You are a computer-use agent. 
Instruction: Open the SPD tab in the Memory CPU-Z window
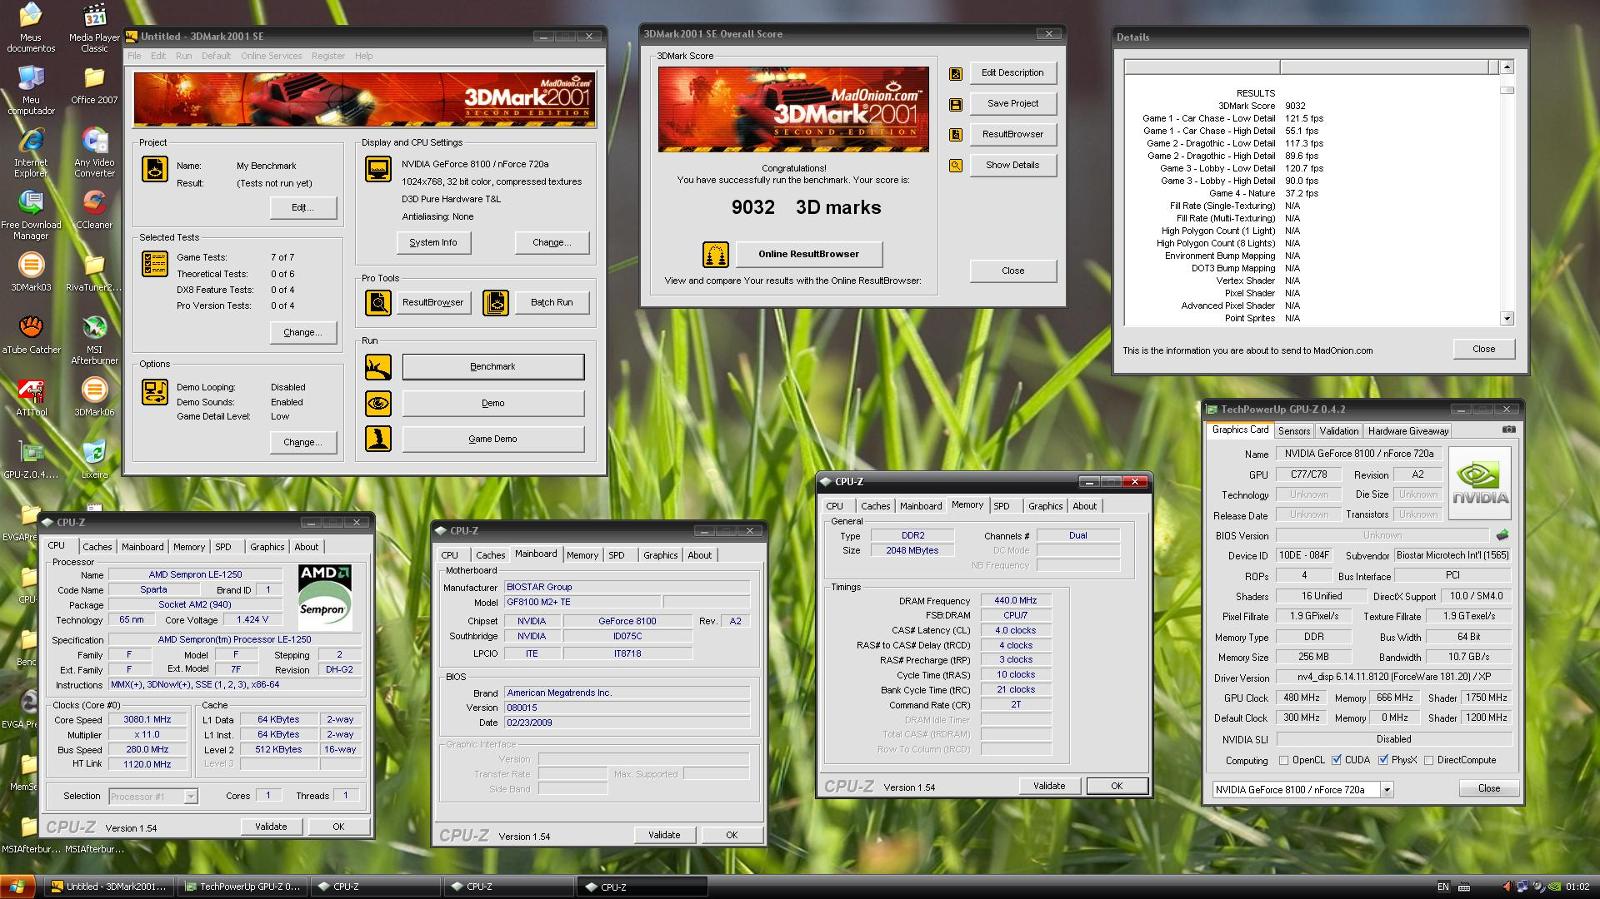(x=1002, y=506)
